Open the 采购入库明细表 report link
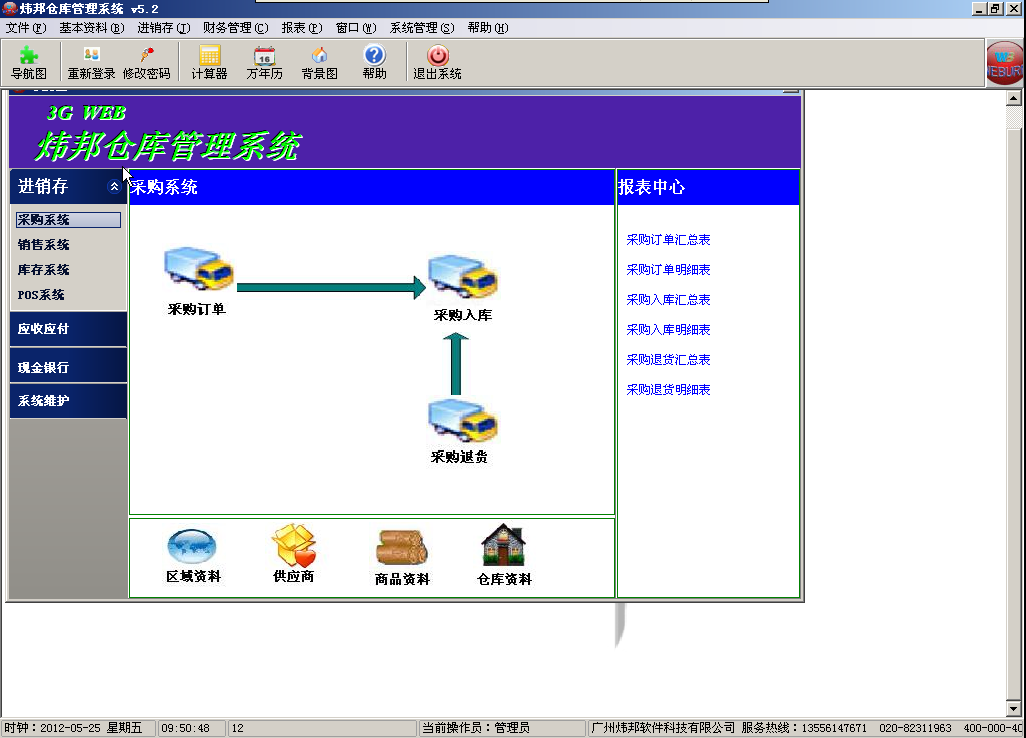 pyautogui.click(x=668, y=330)
